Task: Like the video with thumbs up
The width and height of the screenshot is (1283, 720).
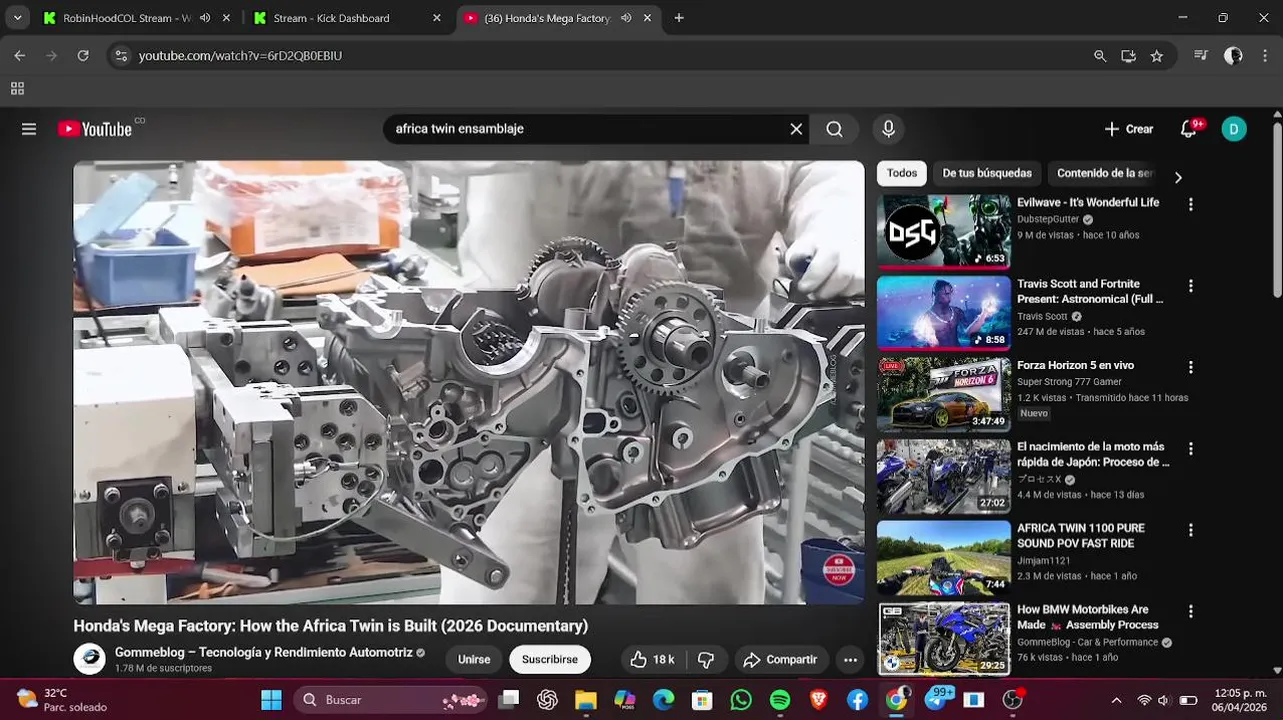Action: point(650,660)
